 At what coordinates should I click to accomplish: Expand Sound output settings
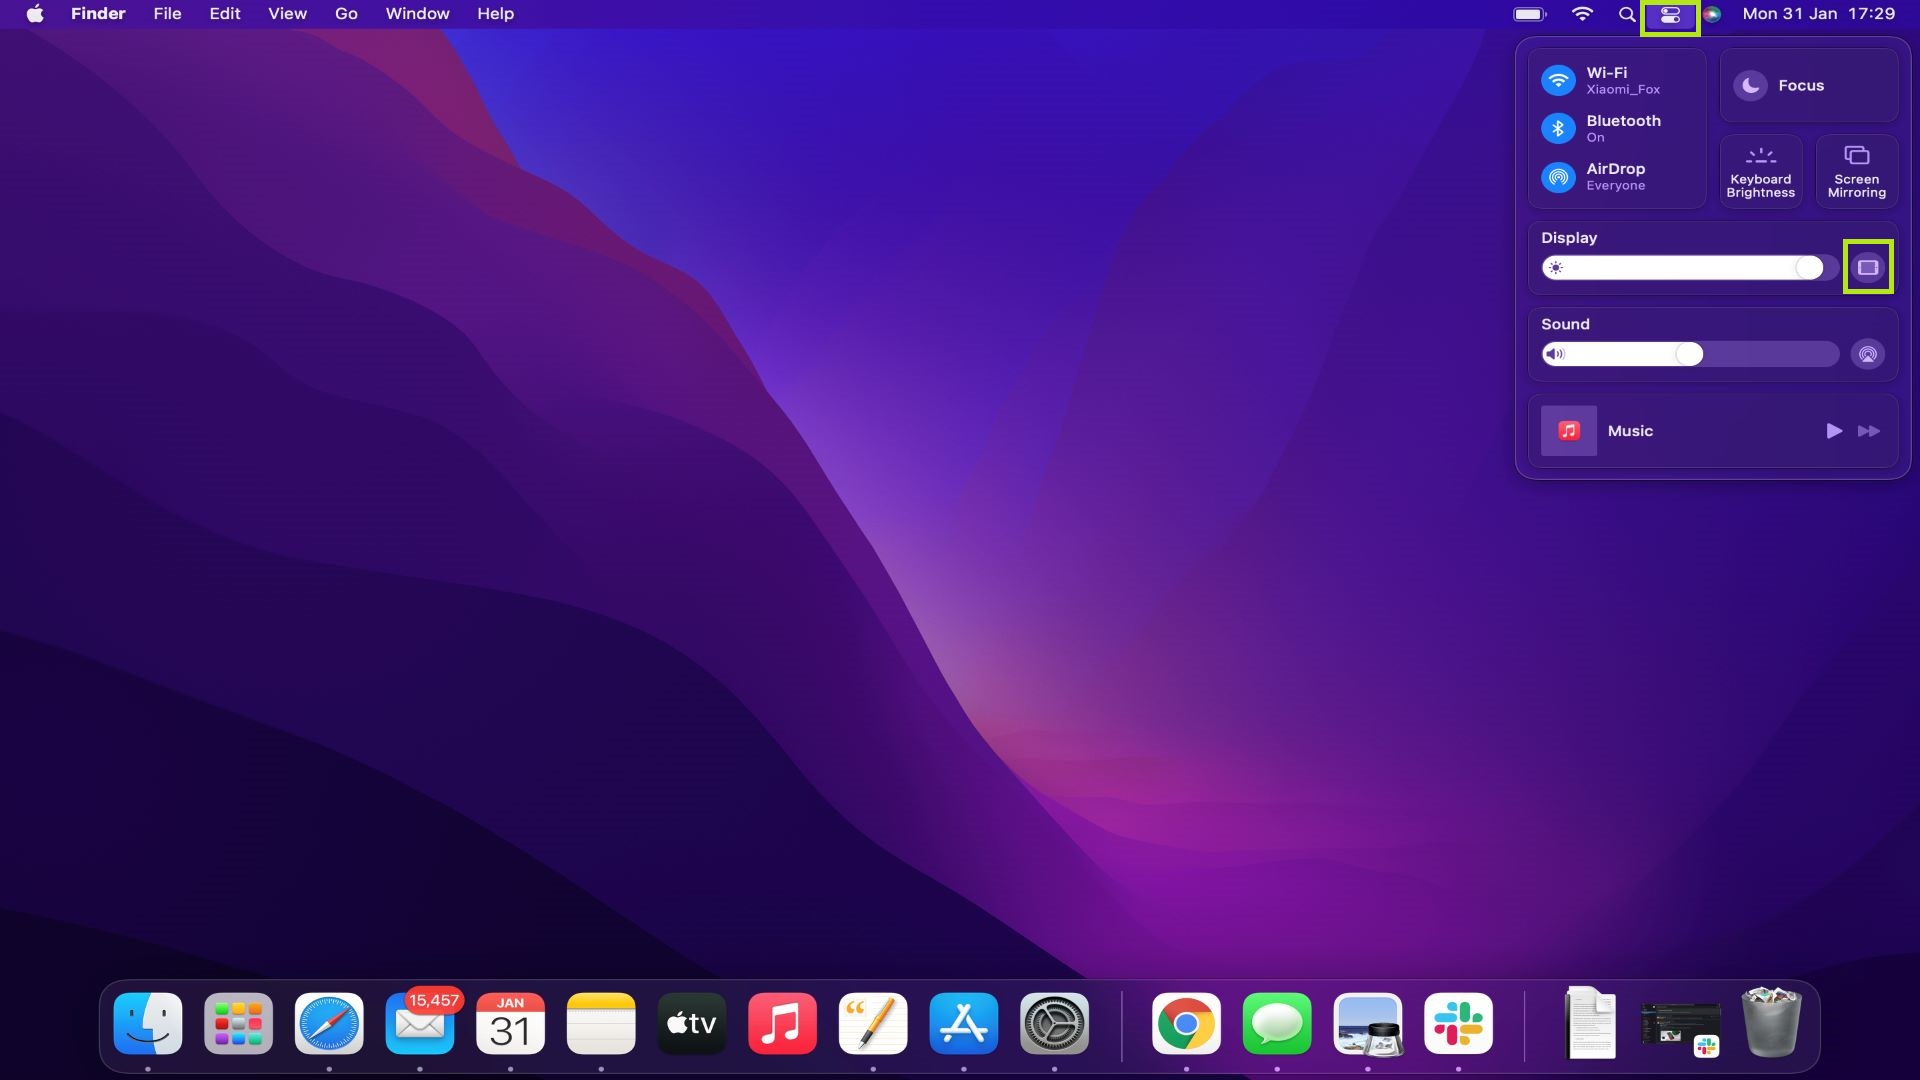(x=1869, y=353)
